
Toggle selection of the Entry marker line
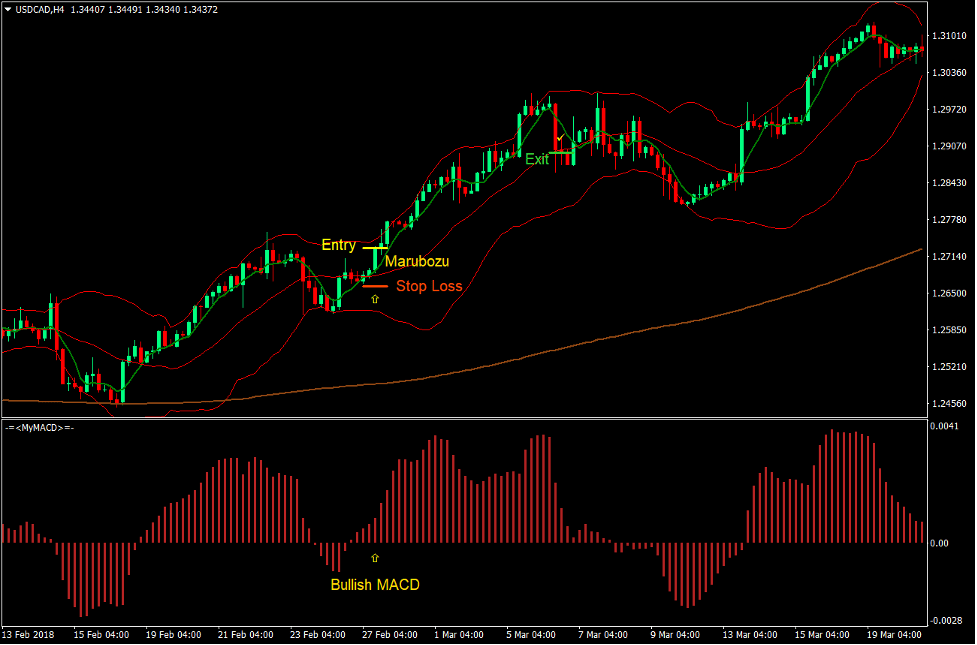pos(377,246)
